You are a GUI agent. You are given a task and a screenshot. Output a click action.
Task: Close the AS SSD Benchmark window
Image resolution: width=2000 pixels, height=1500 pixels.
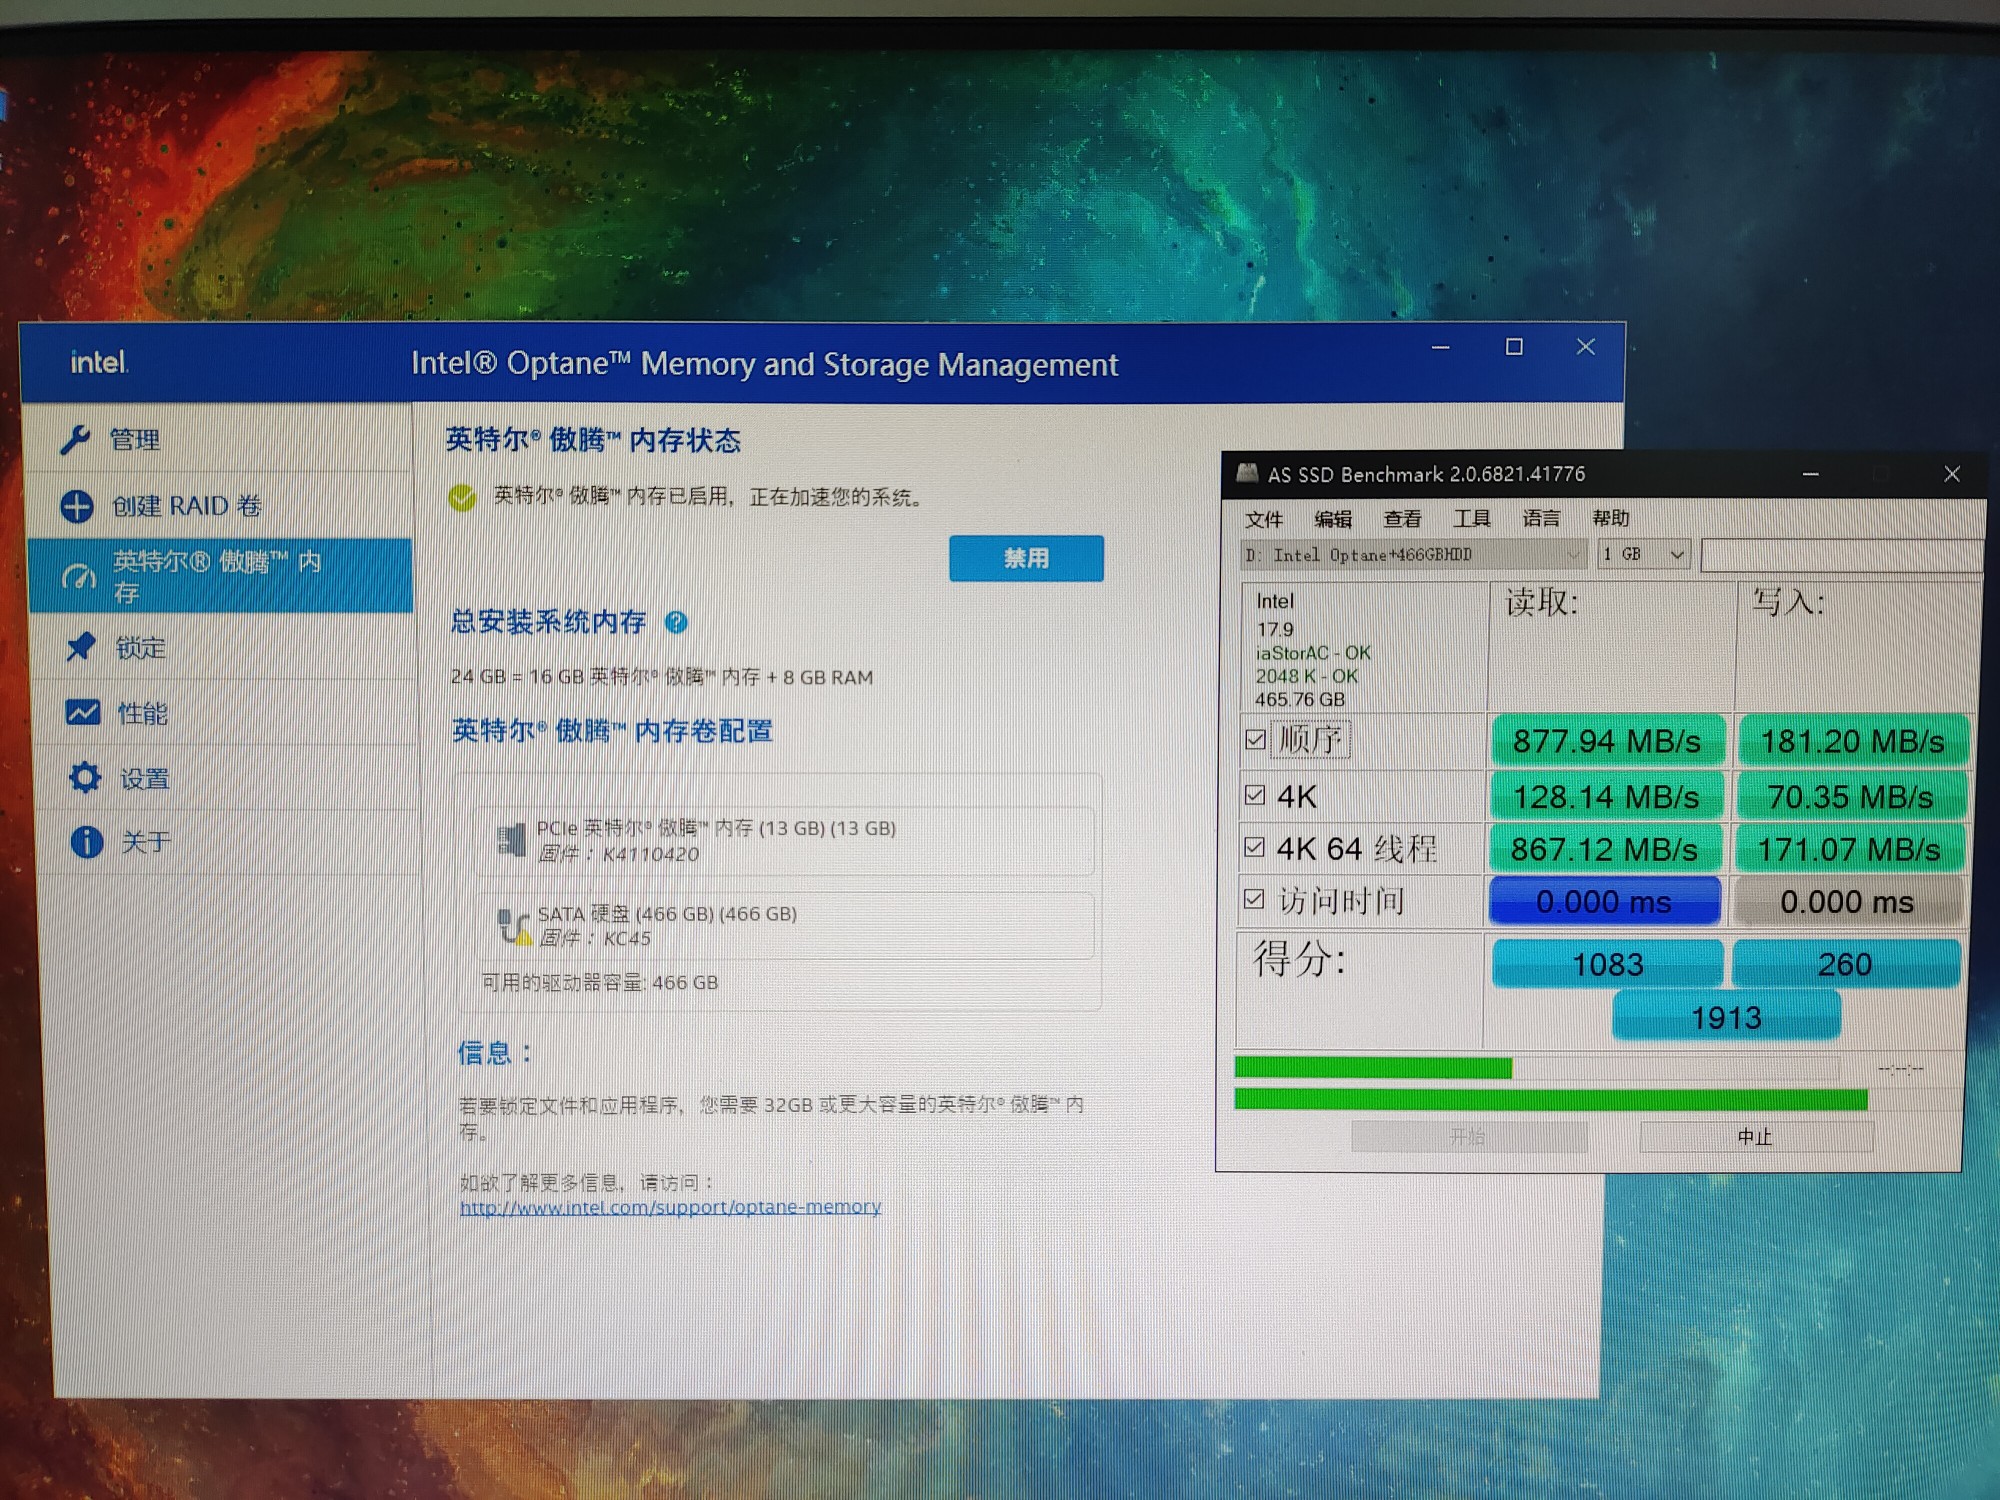1951,474
